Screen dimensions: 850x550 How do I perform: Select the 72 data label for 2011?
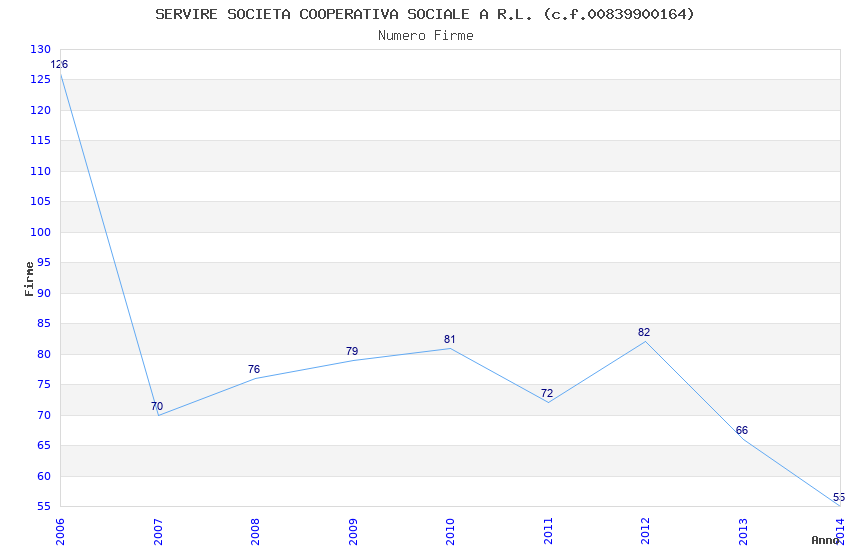point(547,393)
